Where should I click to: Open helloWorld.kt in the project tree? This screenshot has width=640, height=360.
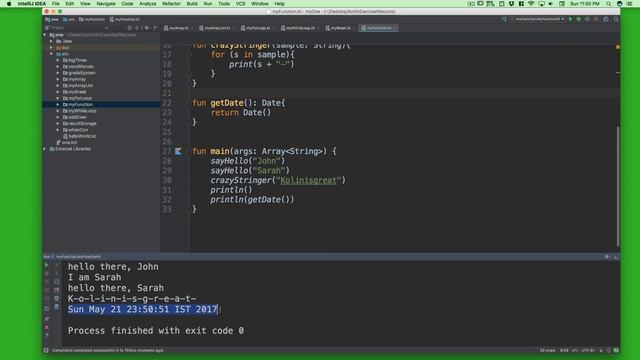(x=82, y=136)
